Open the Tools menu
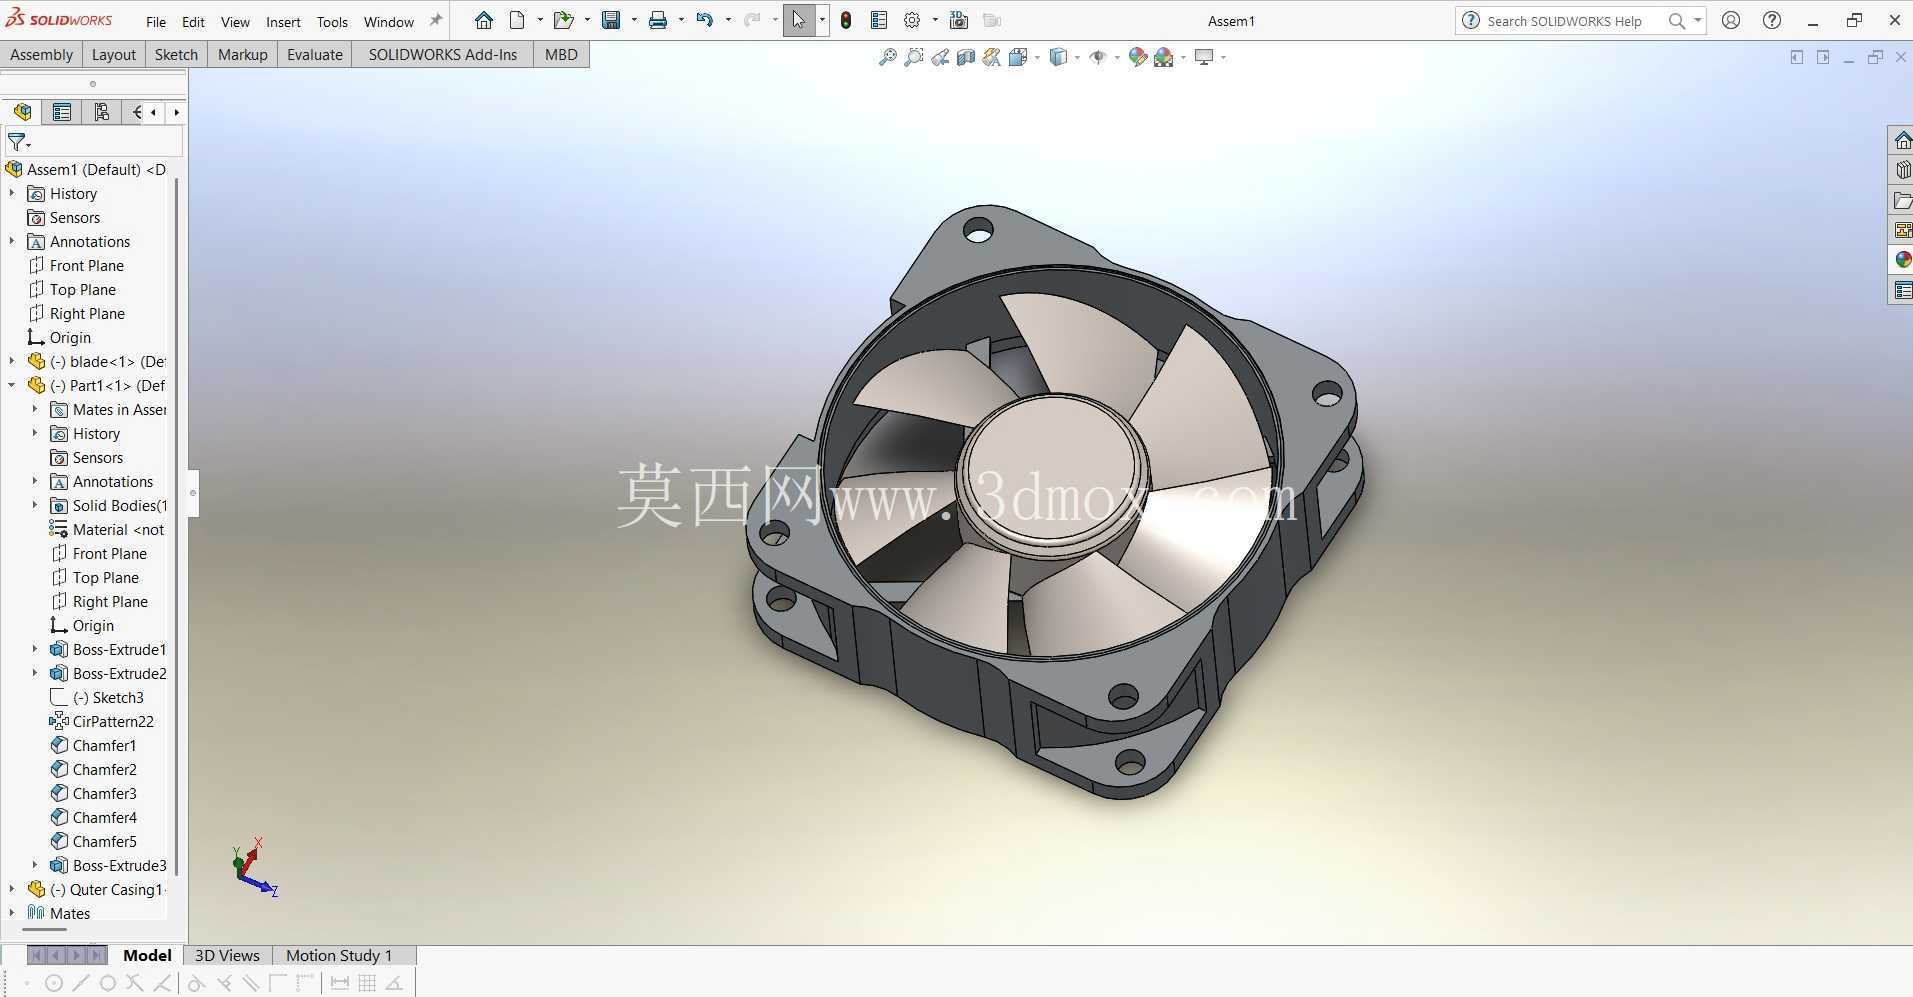Screen dimensions: 1913x997 (x=332, y=21)
